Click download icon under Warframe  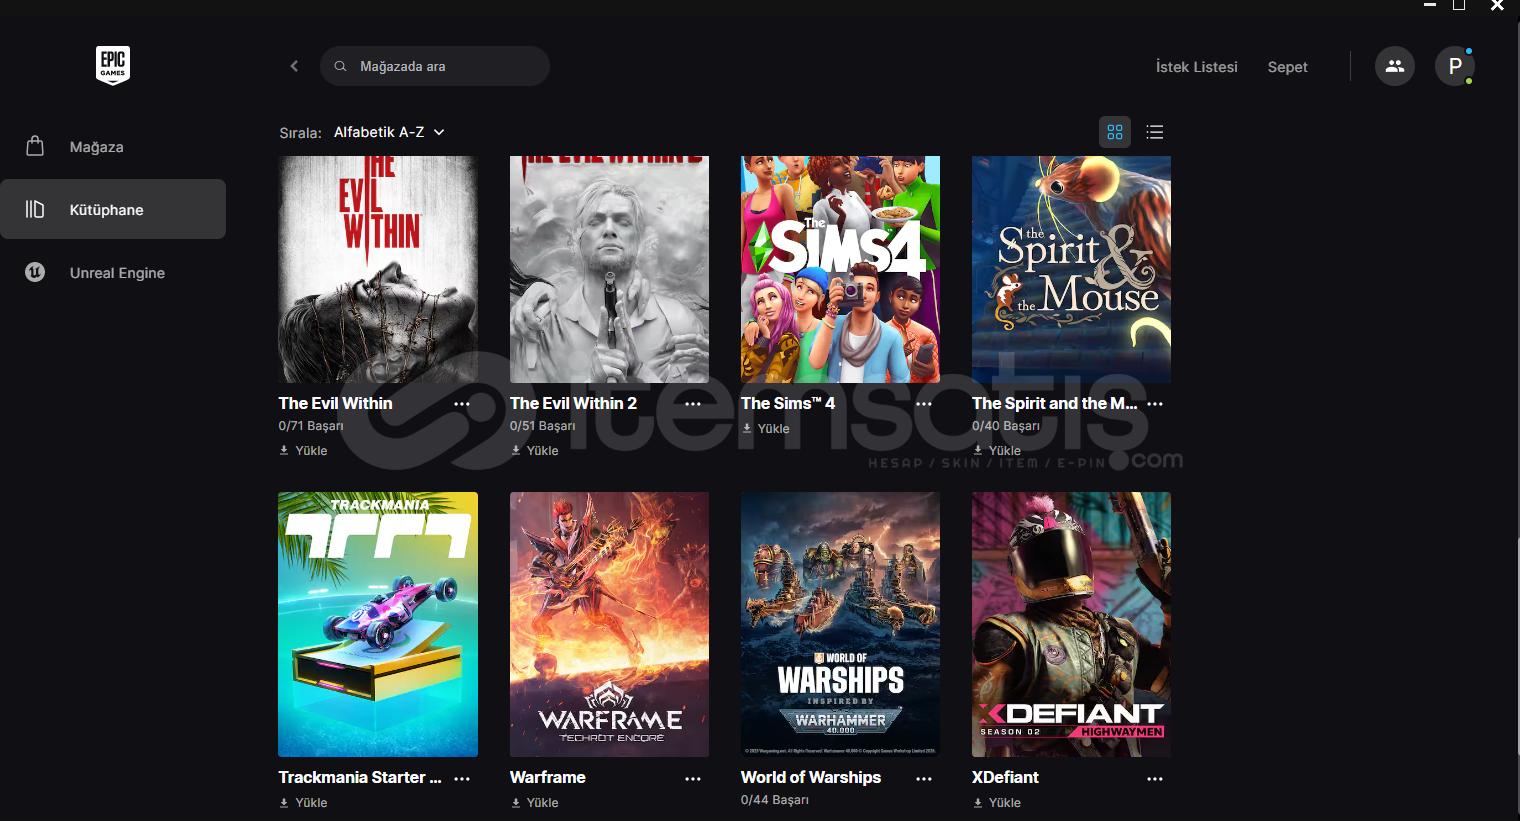pos(516,803)
